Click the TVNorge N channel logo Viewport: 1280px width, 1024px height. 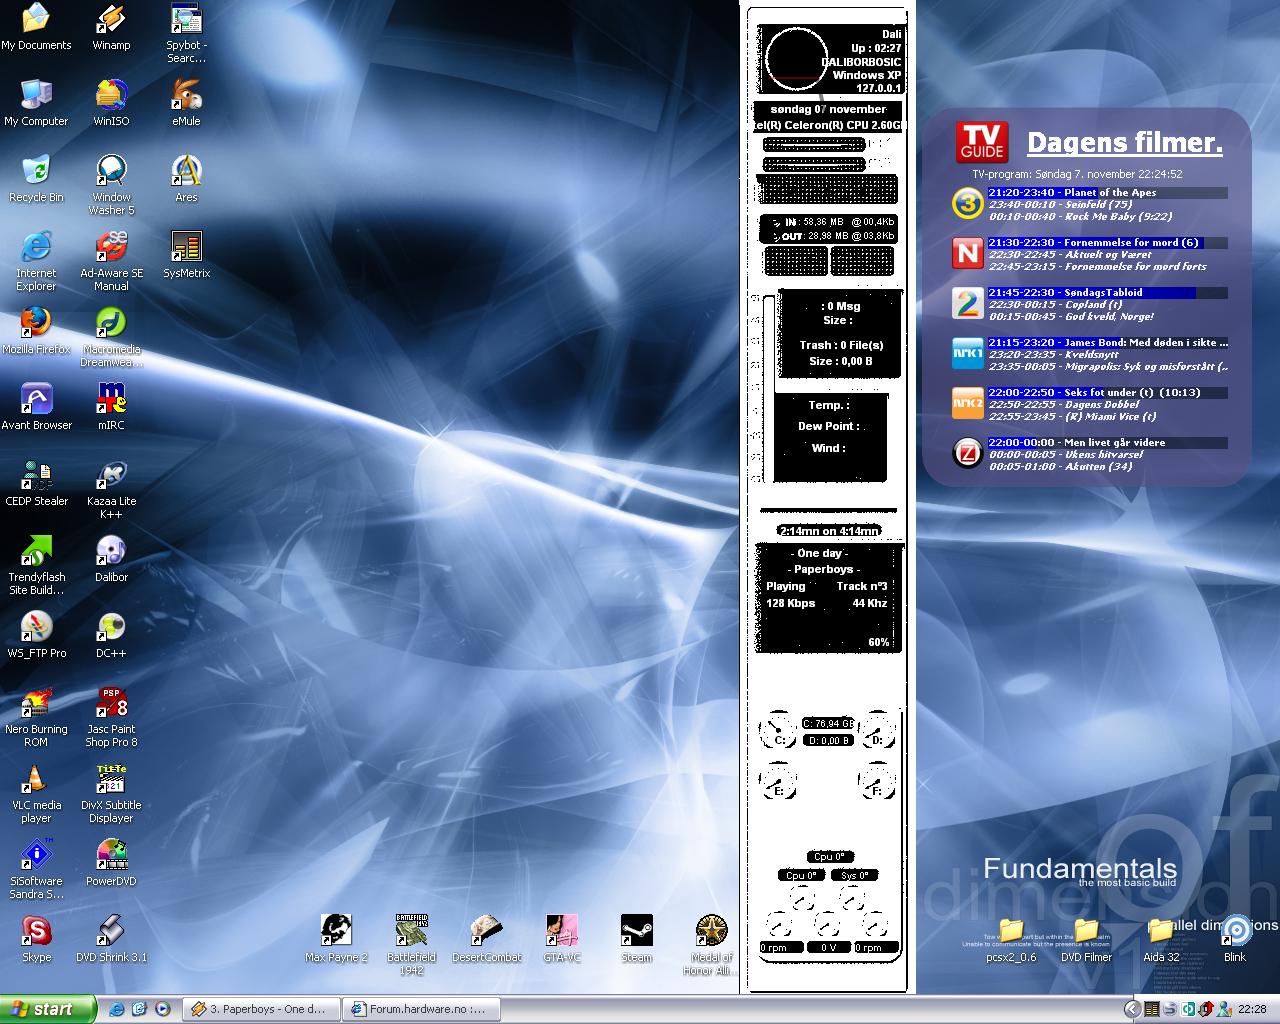pos(967,253)
